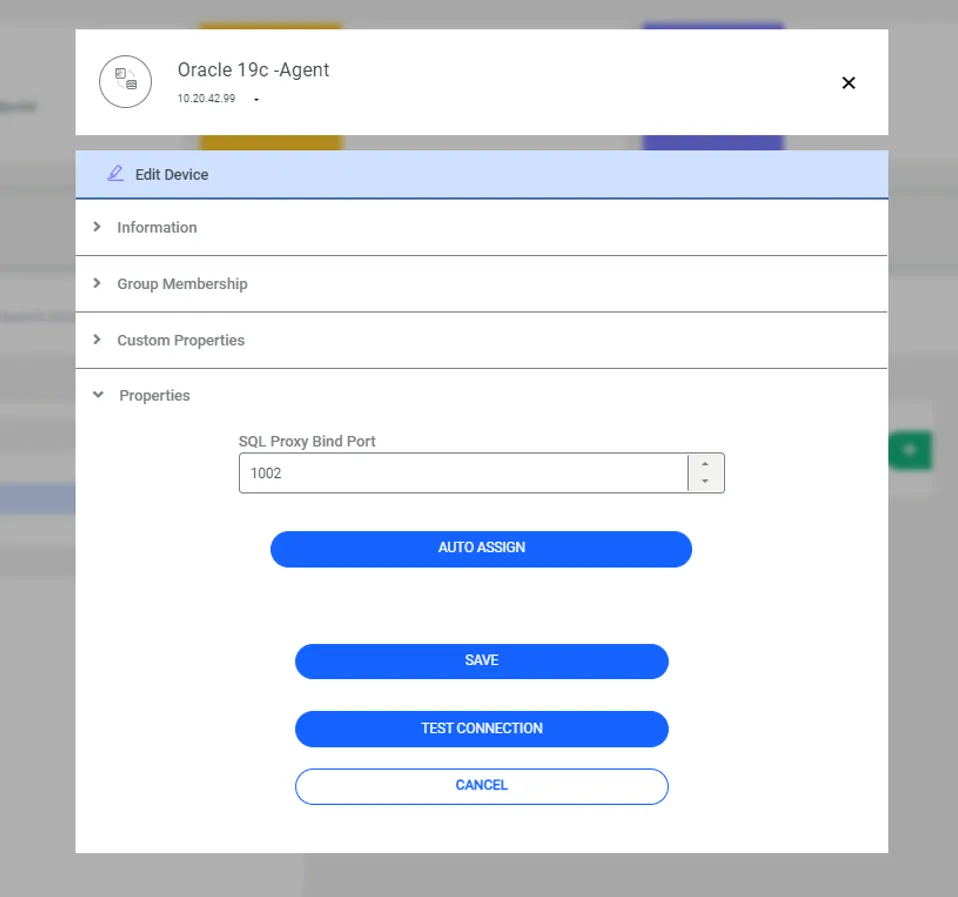
Task: Click the AUTO ASSIGN button
Action: pyautogui.click(x=481, y=549)
